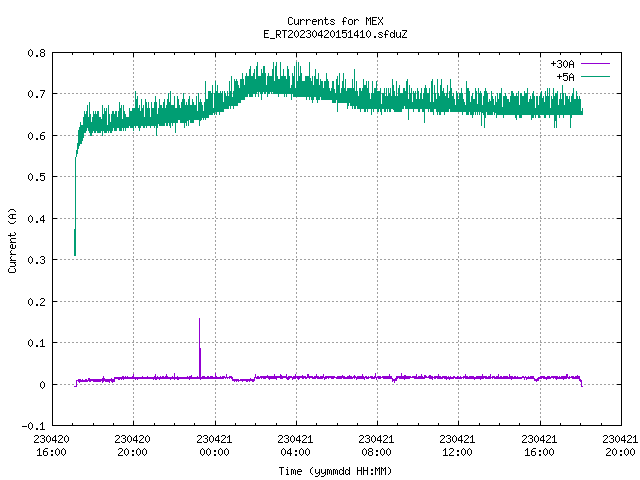The height and width of the screenshot is (480, 640).
Task: Click the y-axis tick value 0.8
Action: pyautogui.click(x=37, y=53)
